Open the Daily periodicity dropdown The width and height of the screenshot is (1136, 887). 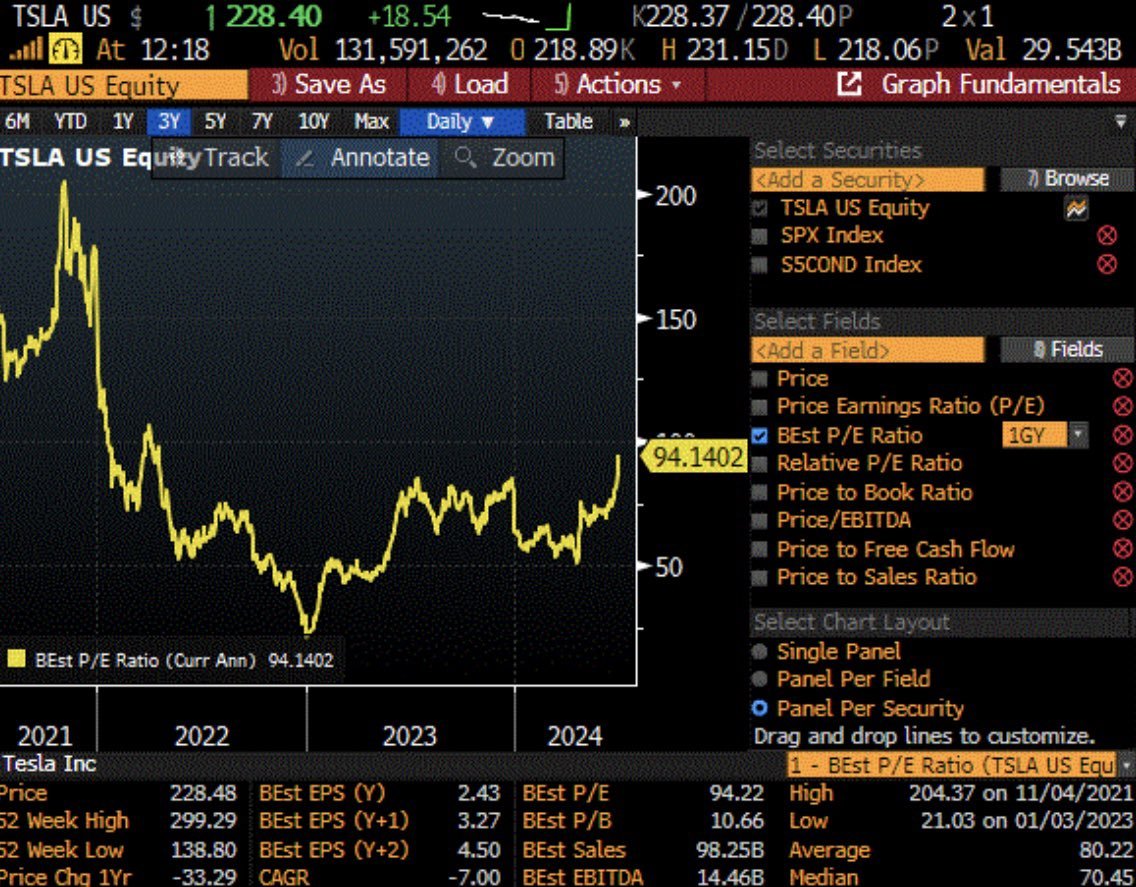462,122
